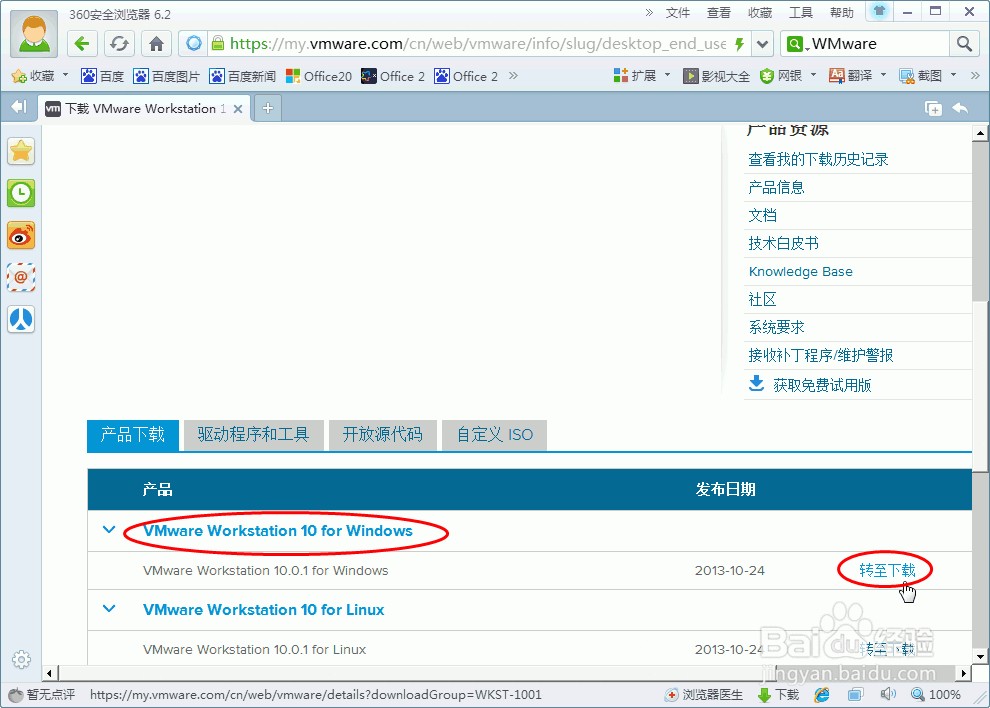This screenshot has width=990, height=708.
Task: Open the favorites star in the sidebar
Action: pos(21,151)
